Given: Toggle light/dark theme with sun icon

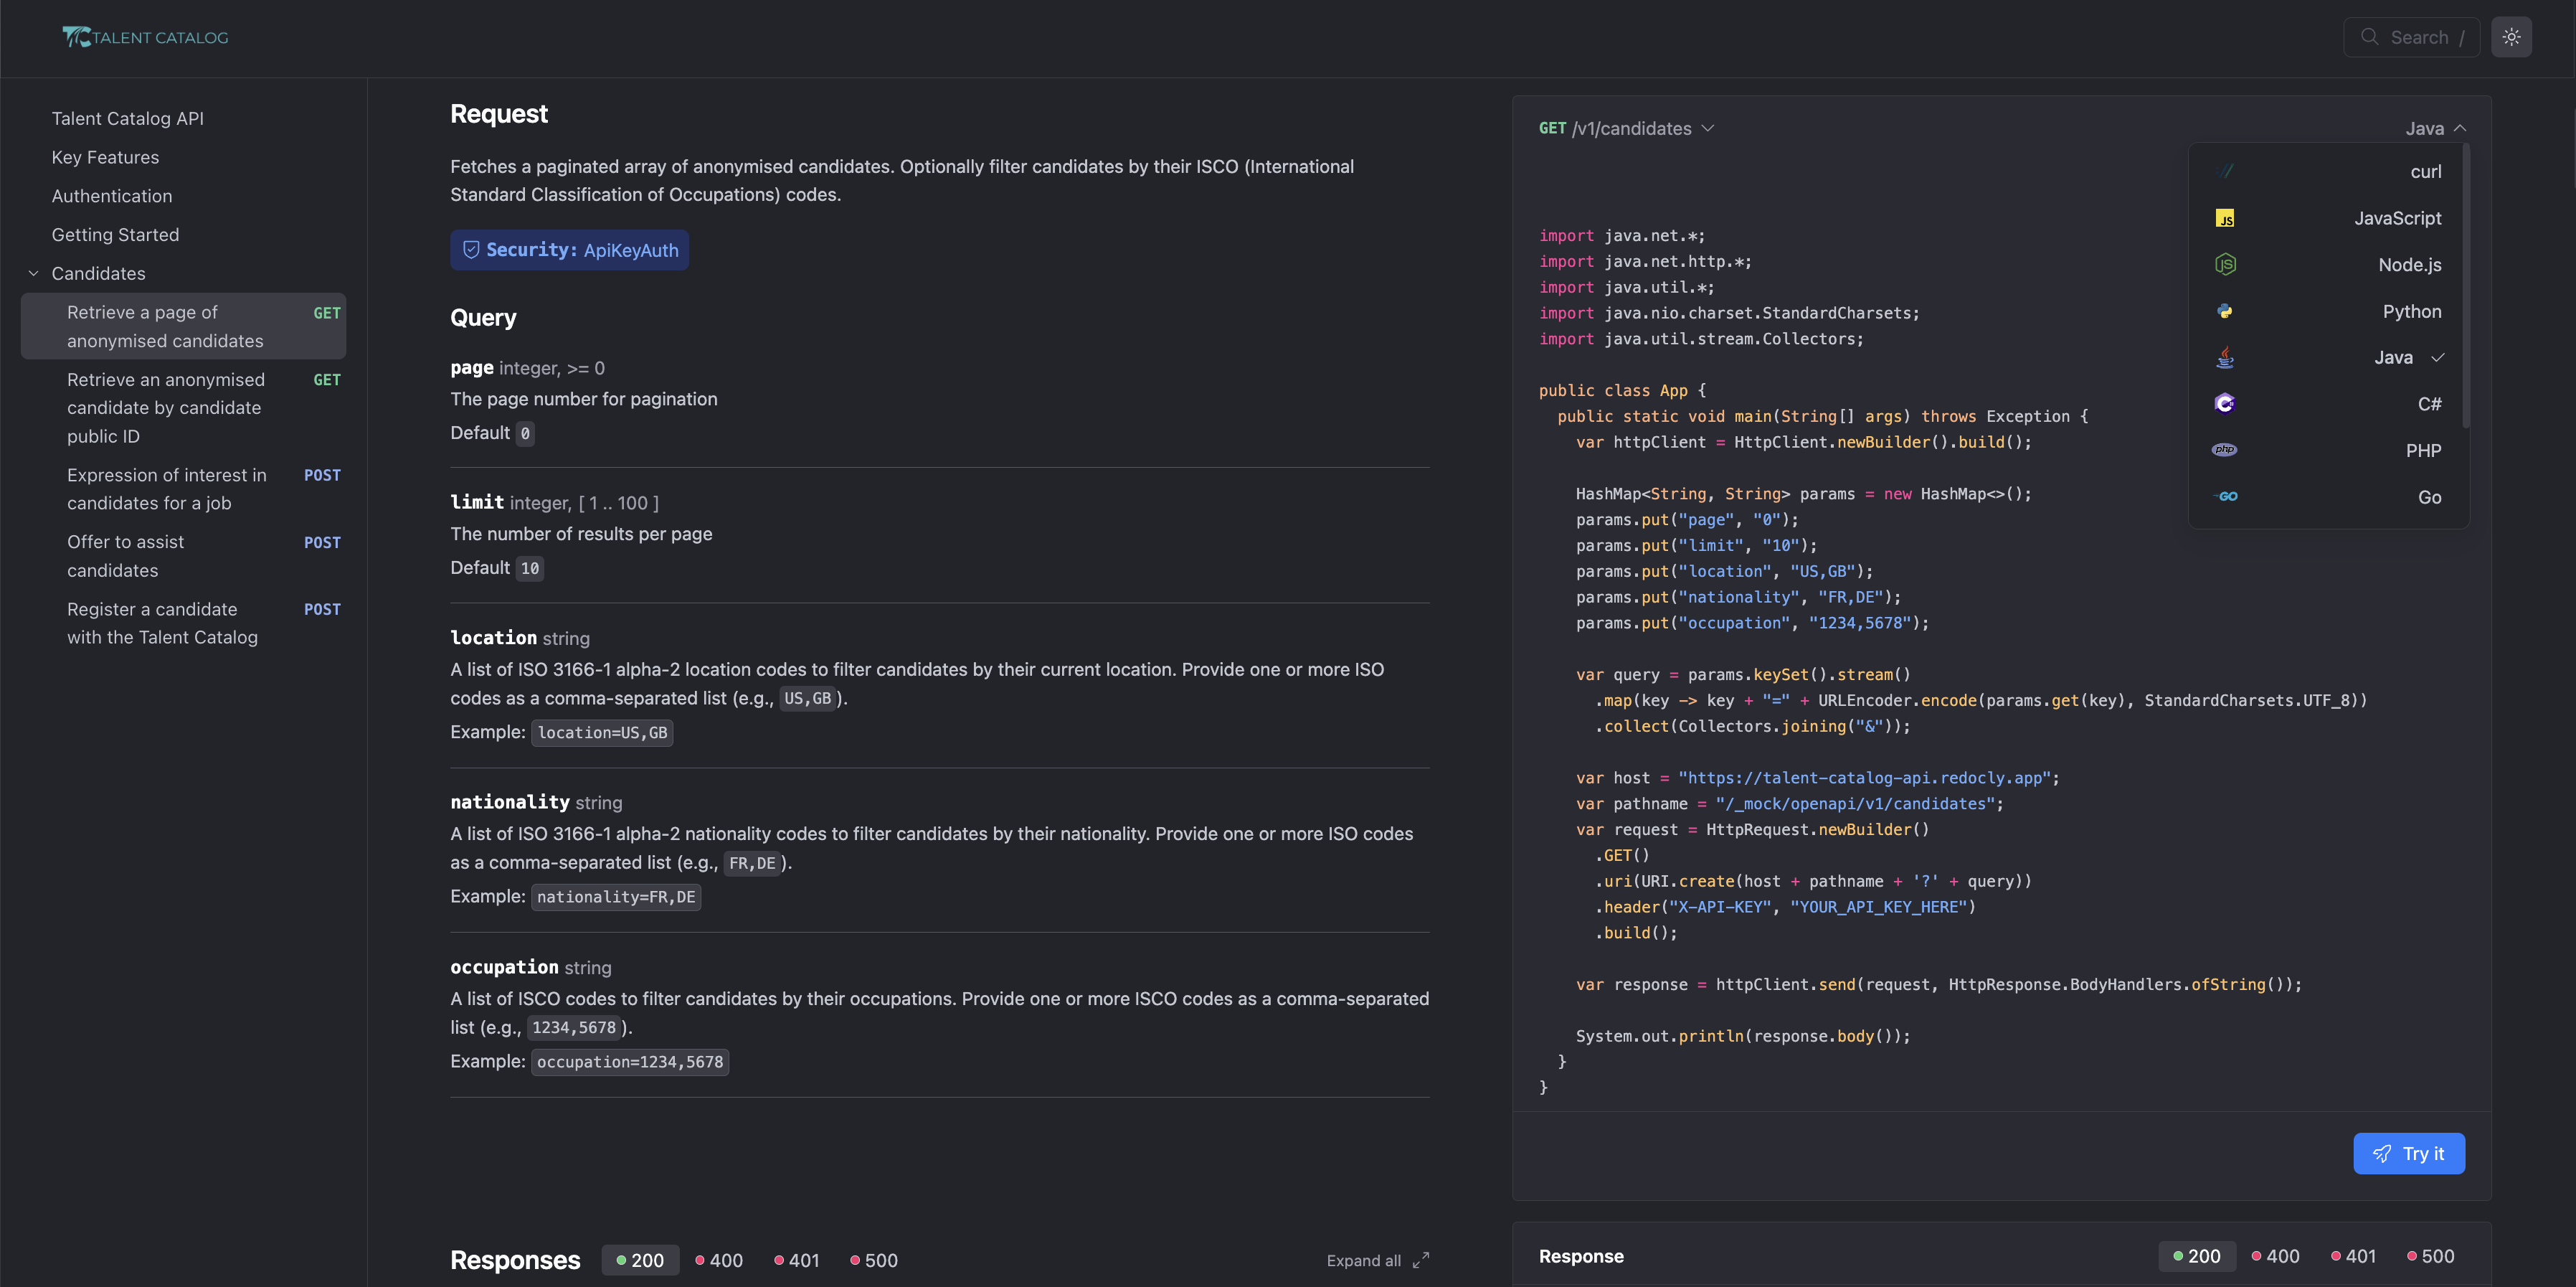Looking at the screenshot, I should point(2512,37).
